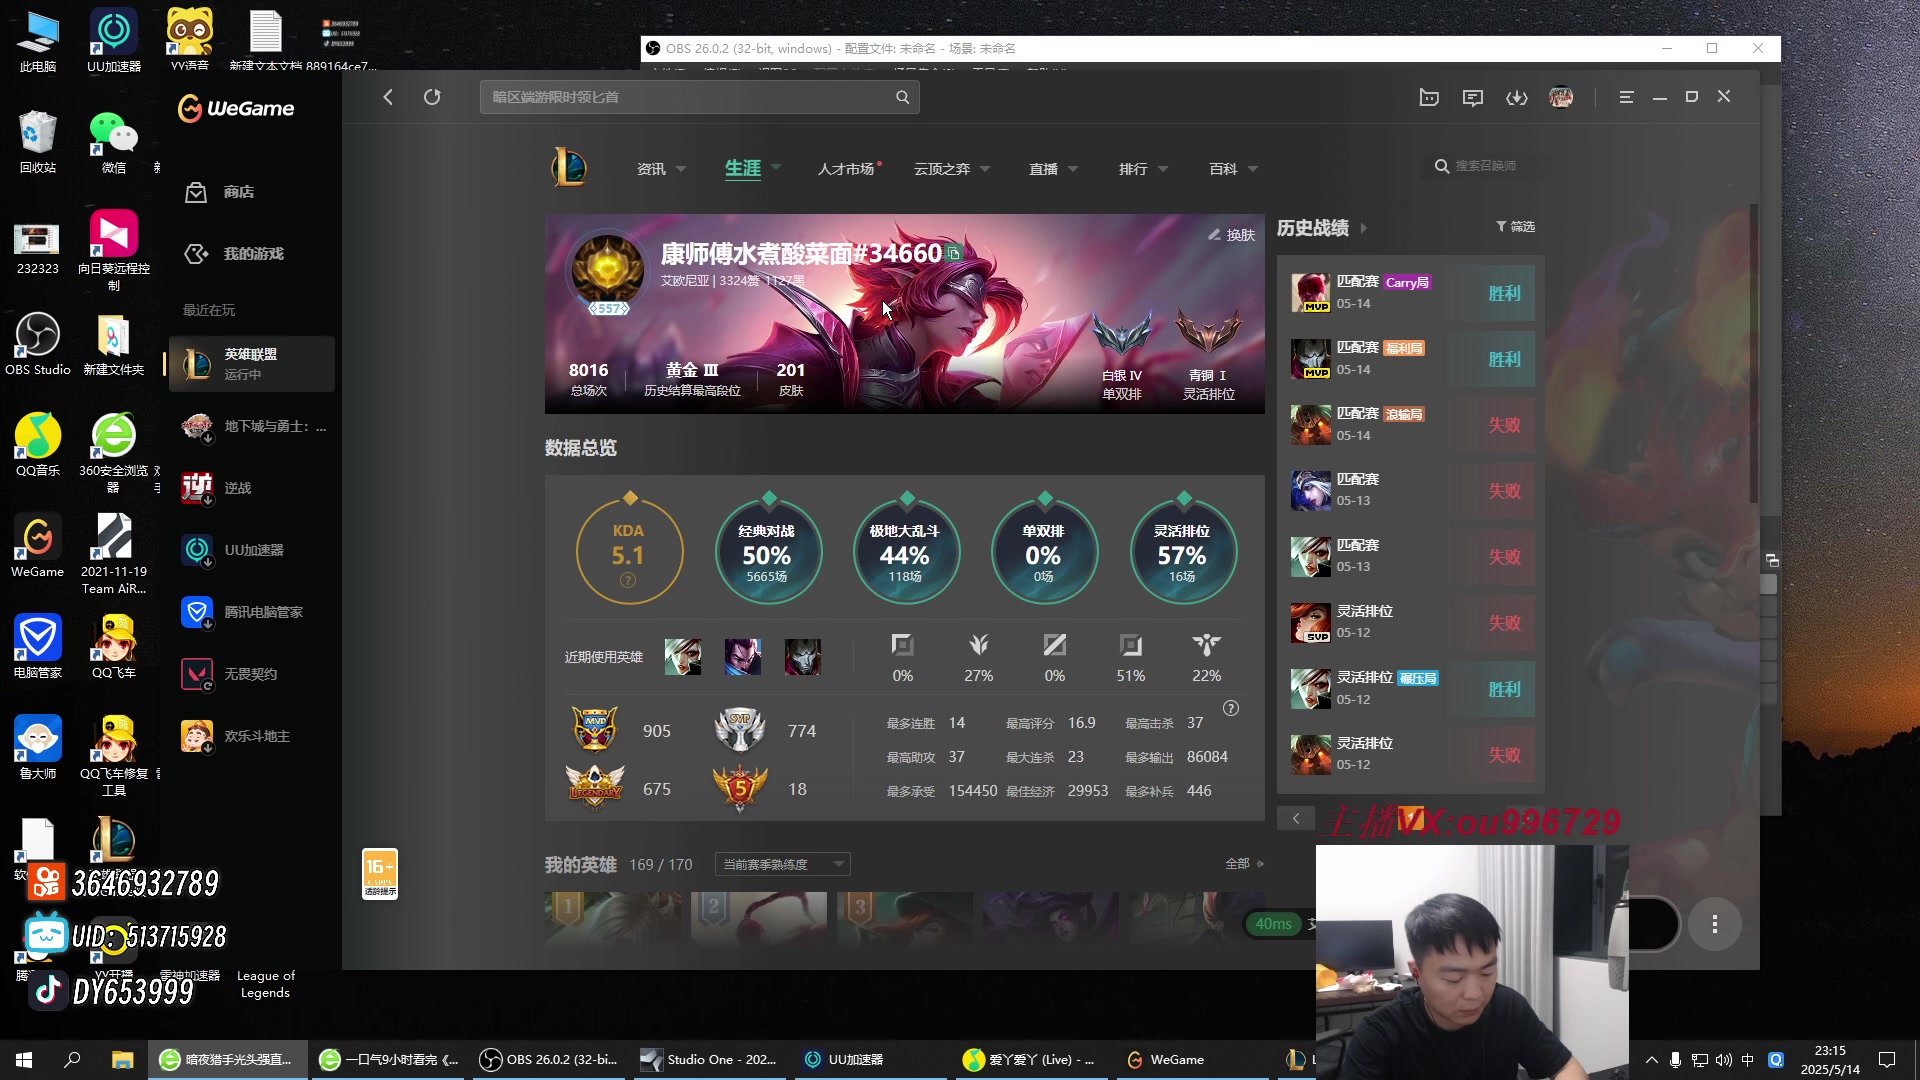Click the League of Legends logo icon
This screenshot has width=1920, height=1080.
pyautogui.click(x=569, y=167)
